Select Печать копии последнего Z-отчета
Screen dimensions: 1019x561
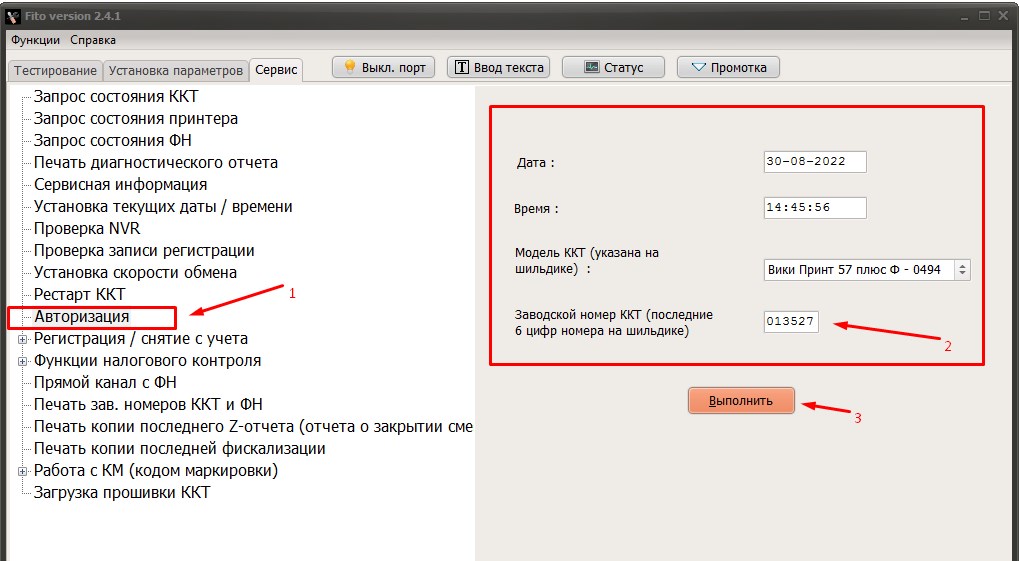click(x=253, y=426)
